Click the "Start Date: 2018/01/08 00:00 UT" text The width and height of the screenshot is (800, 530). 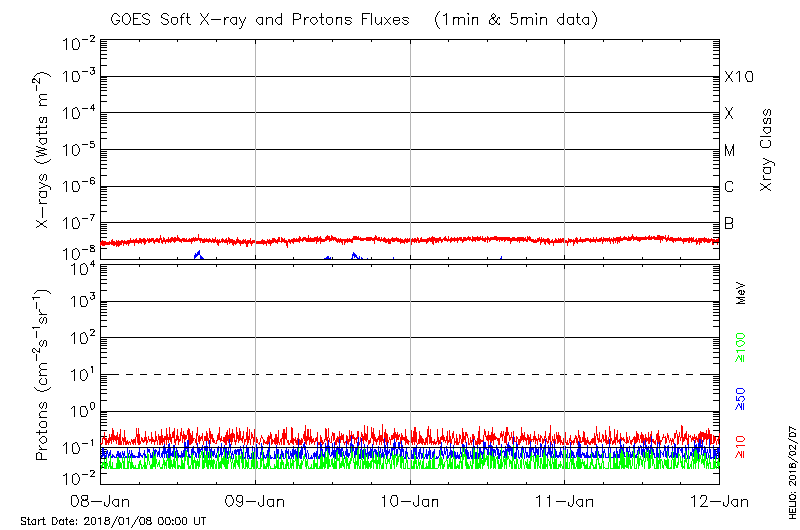(113, 522)
